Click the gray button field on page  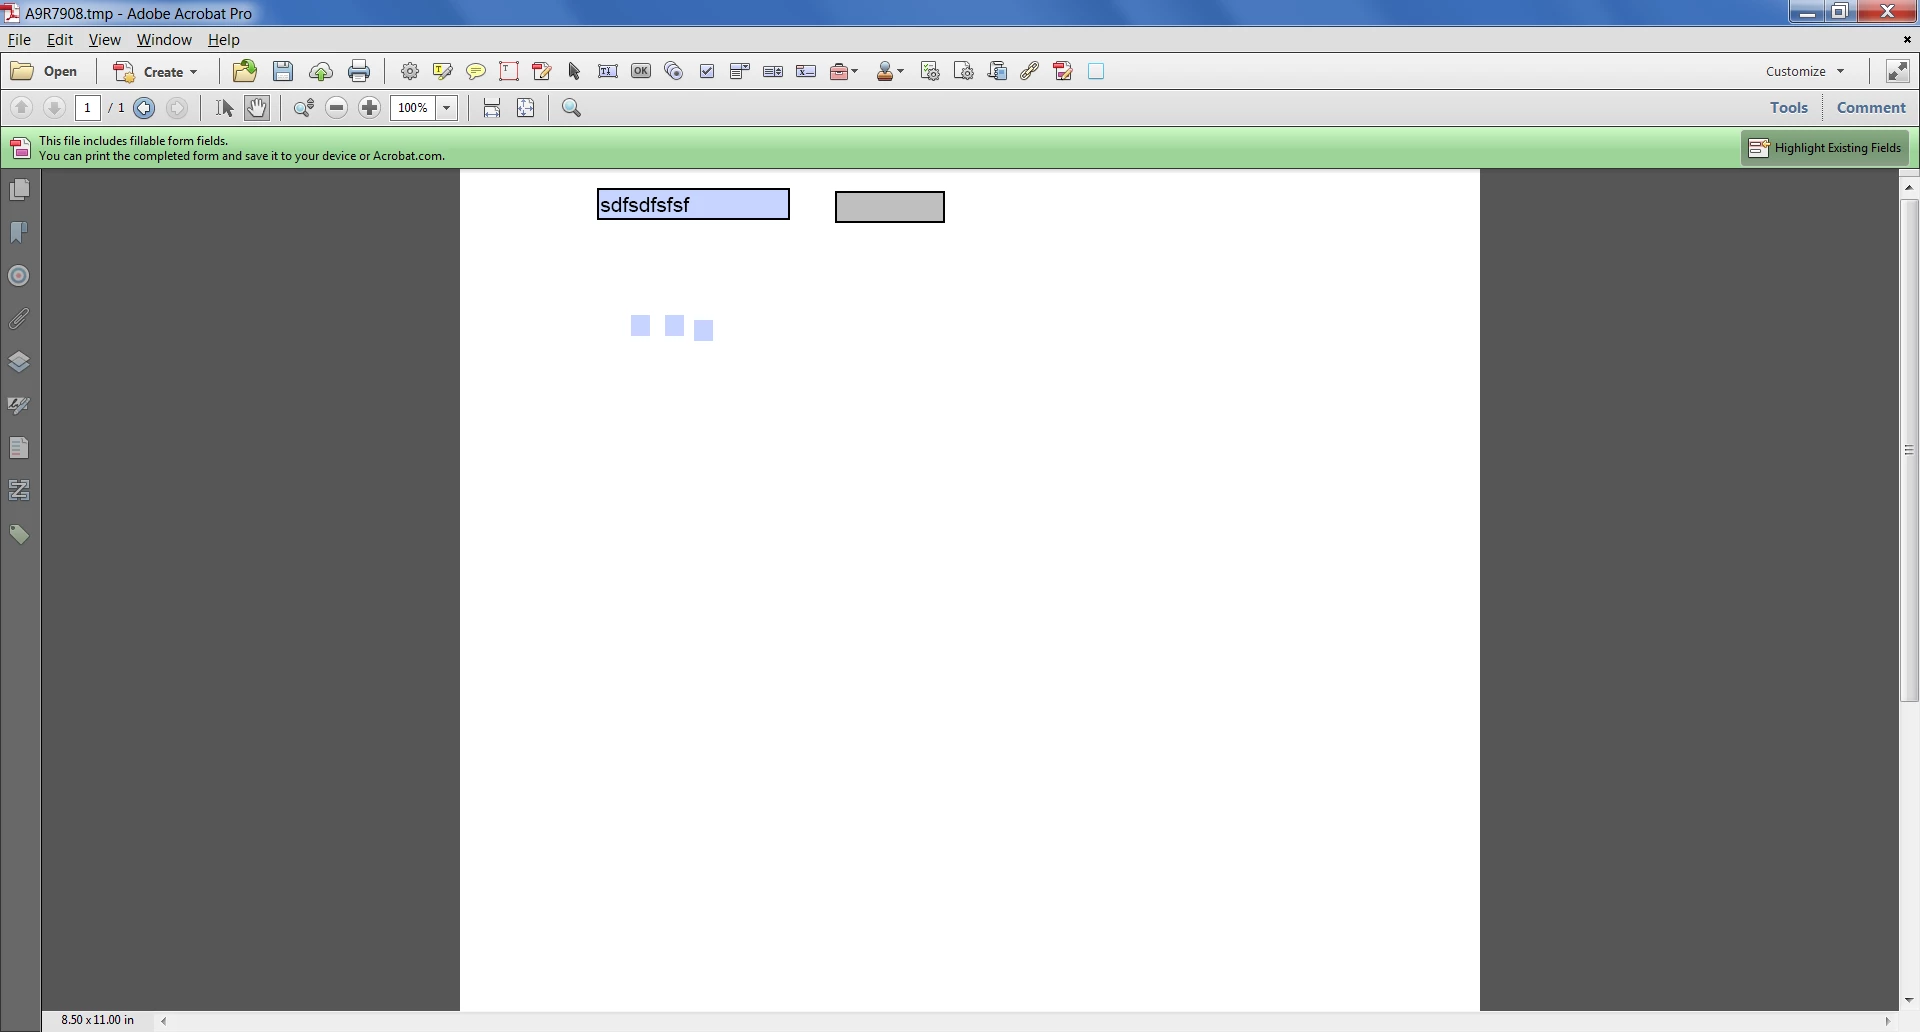coord(890,207)
